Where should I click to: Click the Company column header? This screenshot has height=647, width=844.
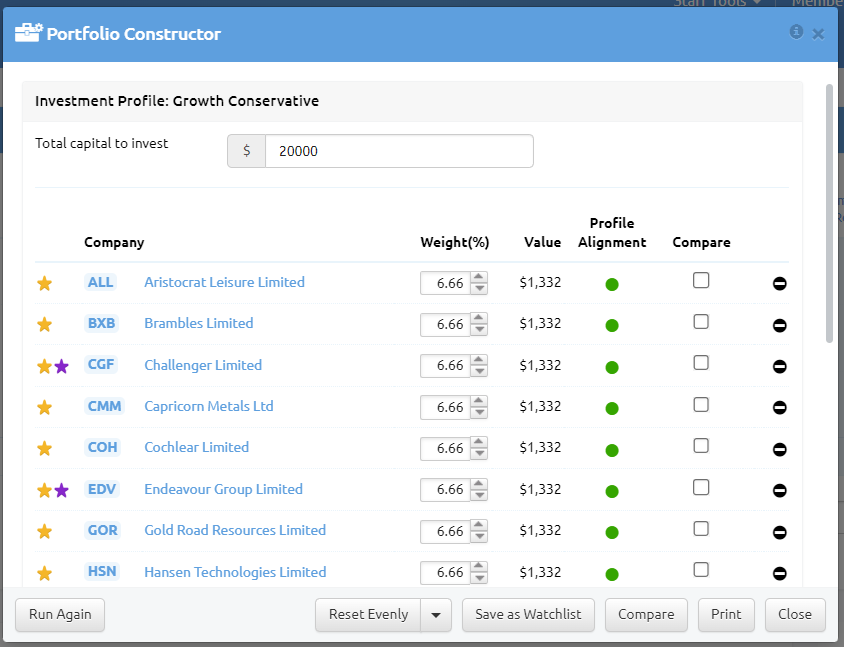coord(114,243)
